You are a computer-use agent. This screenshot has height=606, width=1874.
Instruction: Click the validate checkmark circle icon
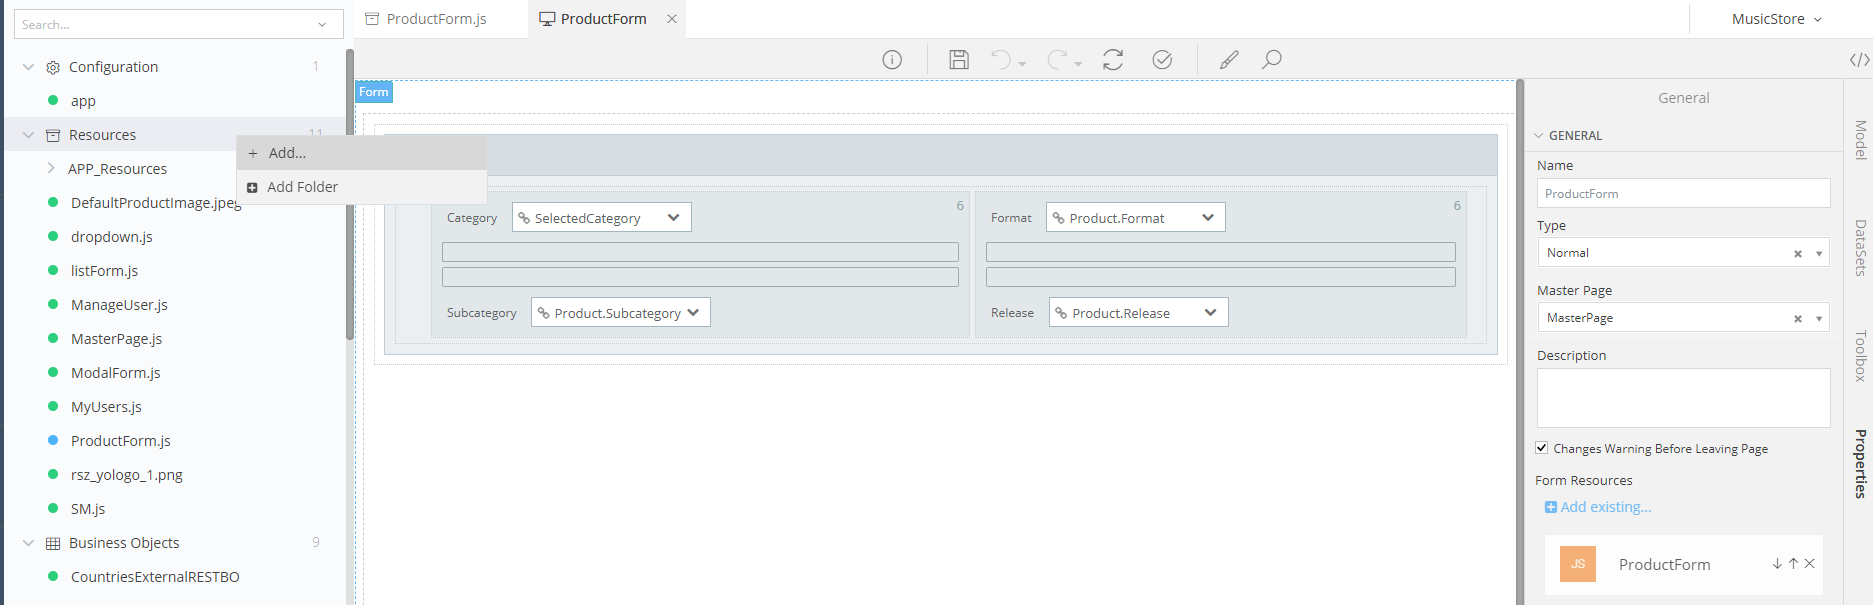click(x=1162, y=60)
